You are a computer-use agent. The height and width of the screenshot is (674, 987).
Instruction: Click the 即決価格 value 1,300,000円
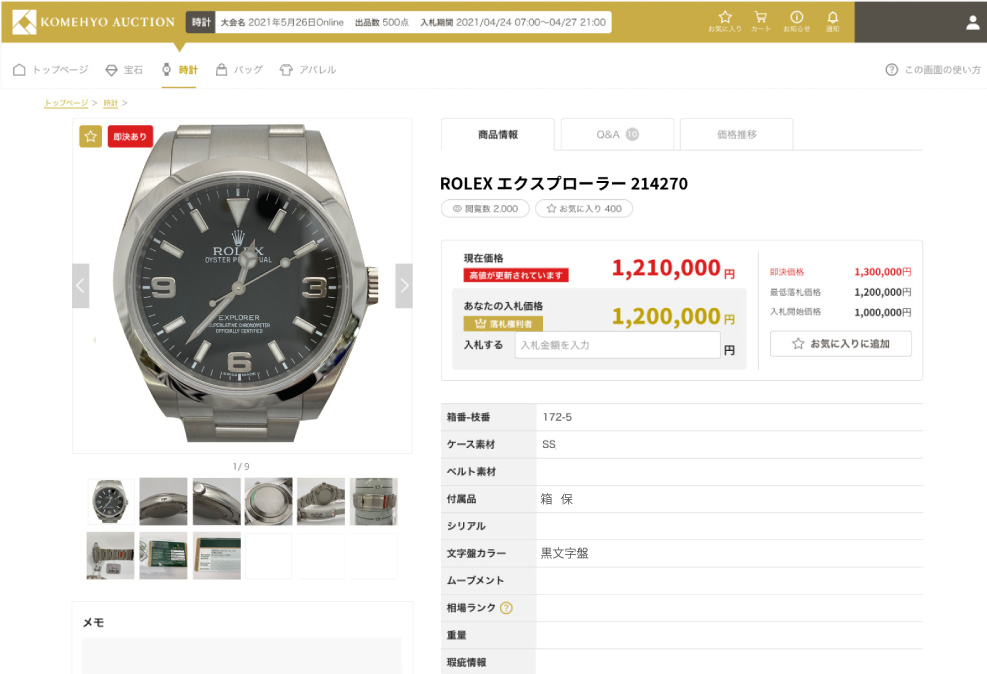coord(883,272)
